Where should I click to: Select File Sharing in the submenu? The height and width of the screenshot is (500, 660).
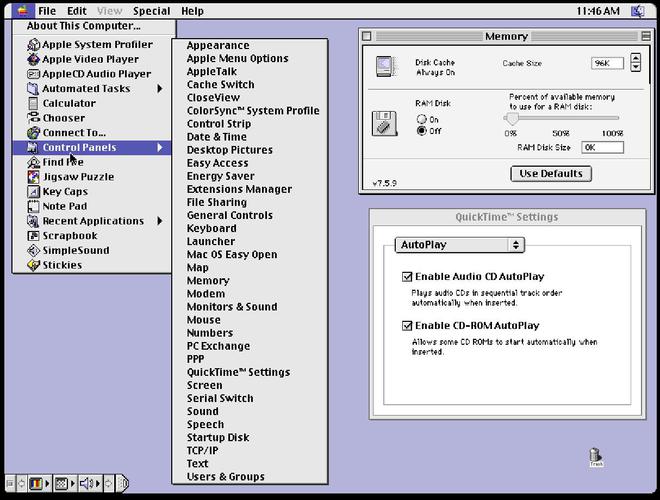click(250, 202)
